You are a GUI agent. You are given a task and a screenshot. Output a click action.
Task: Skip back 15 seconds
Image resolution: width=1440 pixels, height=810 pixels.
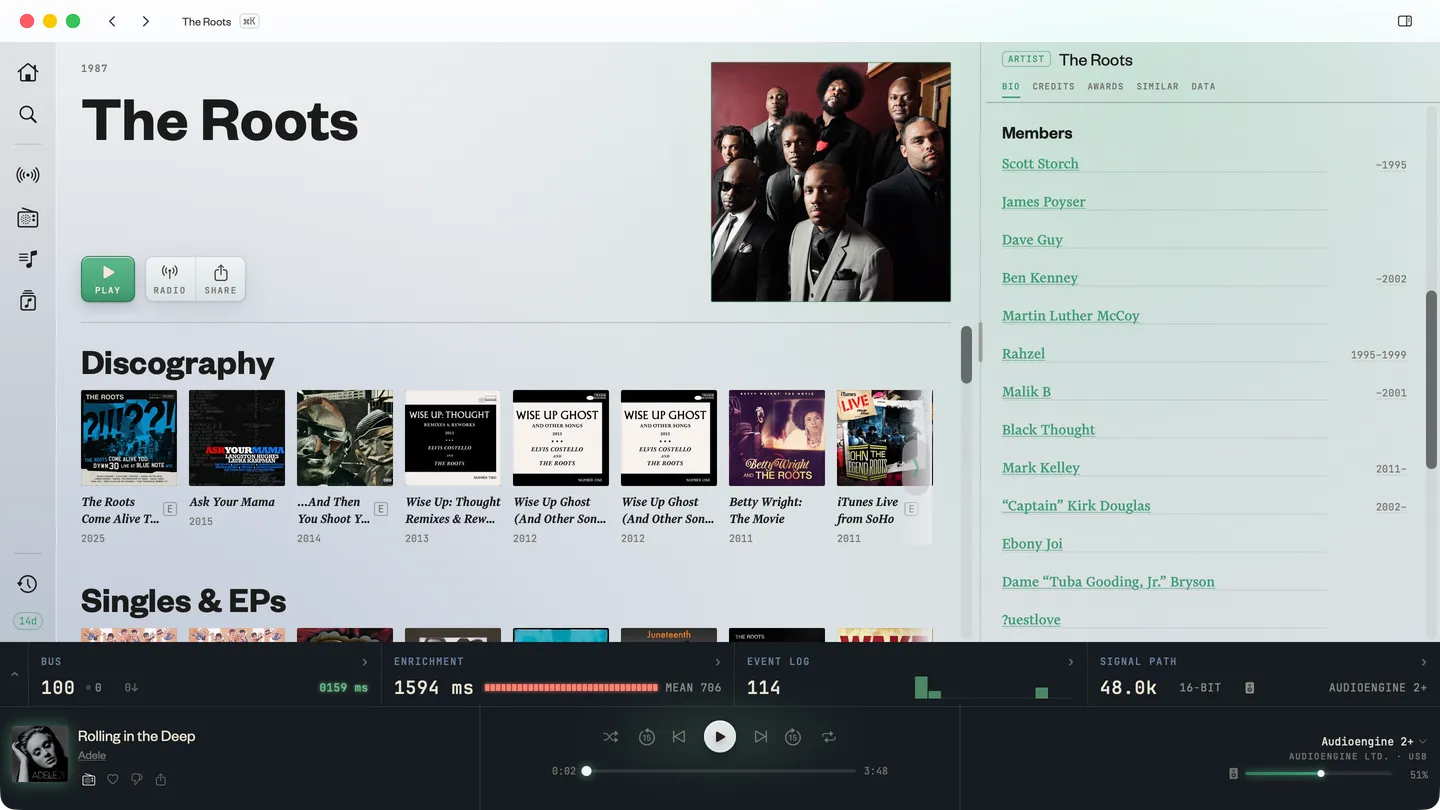tap(646, 737)
